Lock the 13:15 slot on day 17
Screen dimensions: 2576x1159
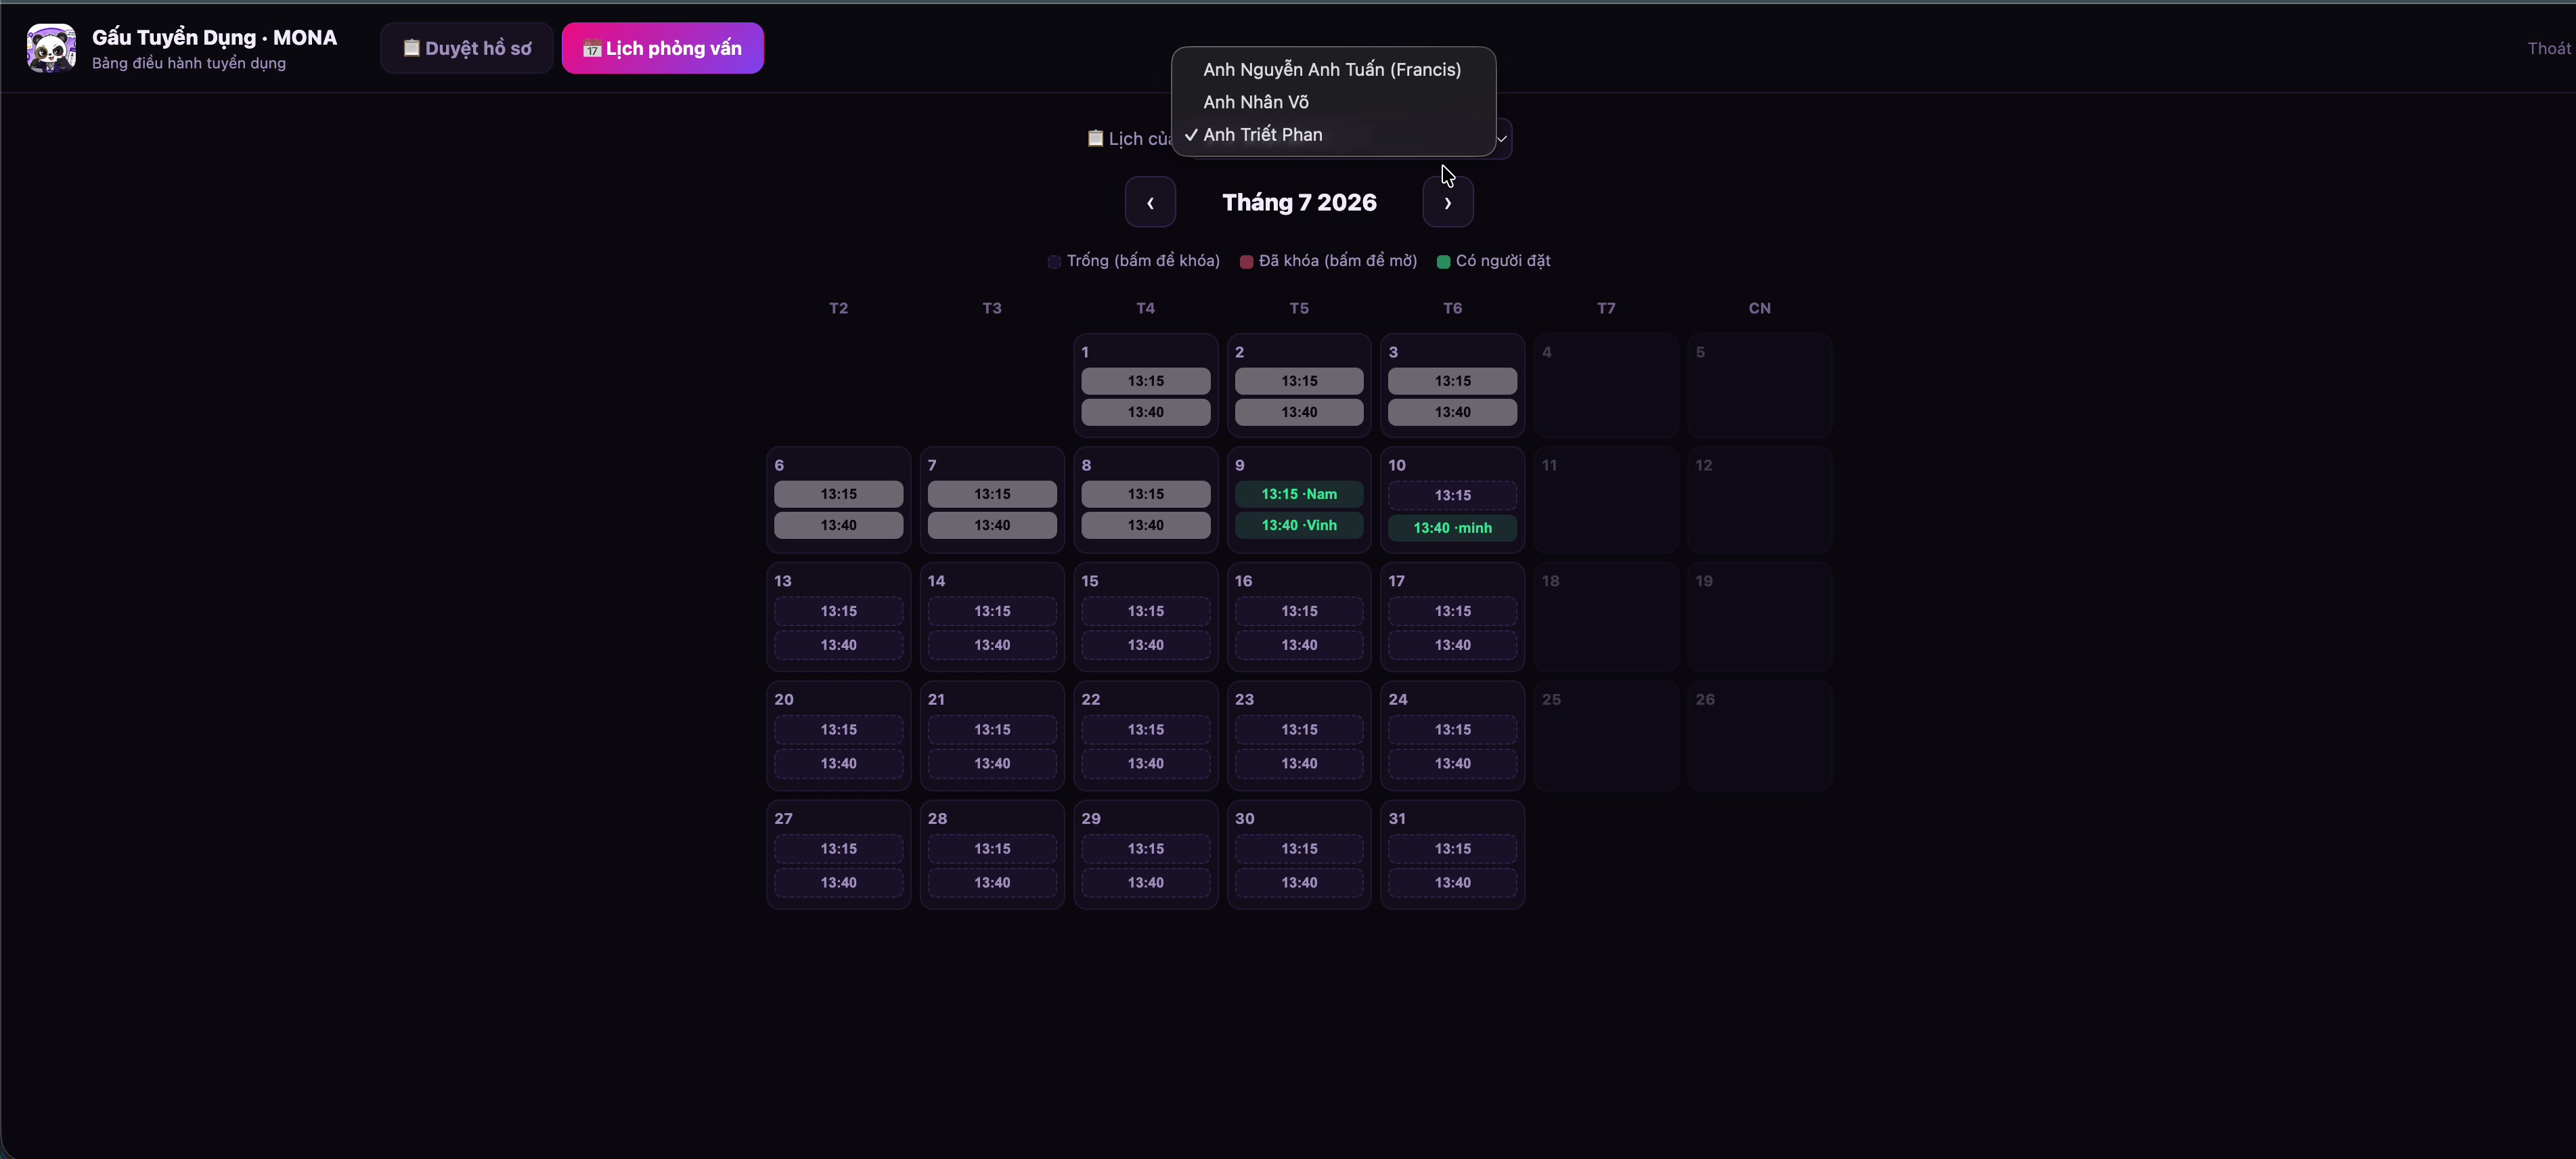pos(1452,611)
